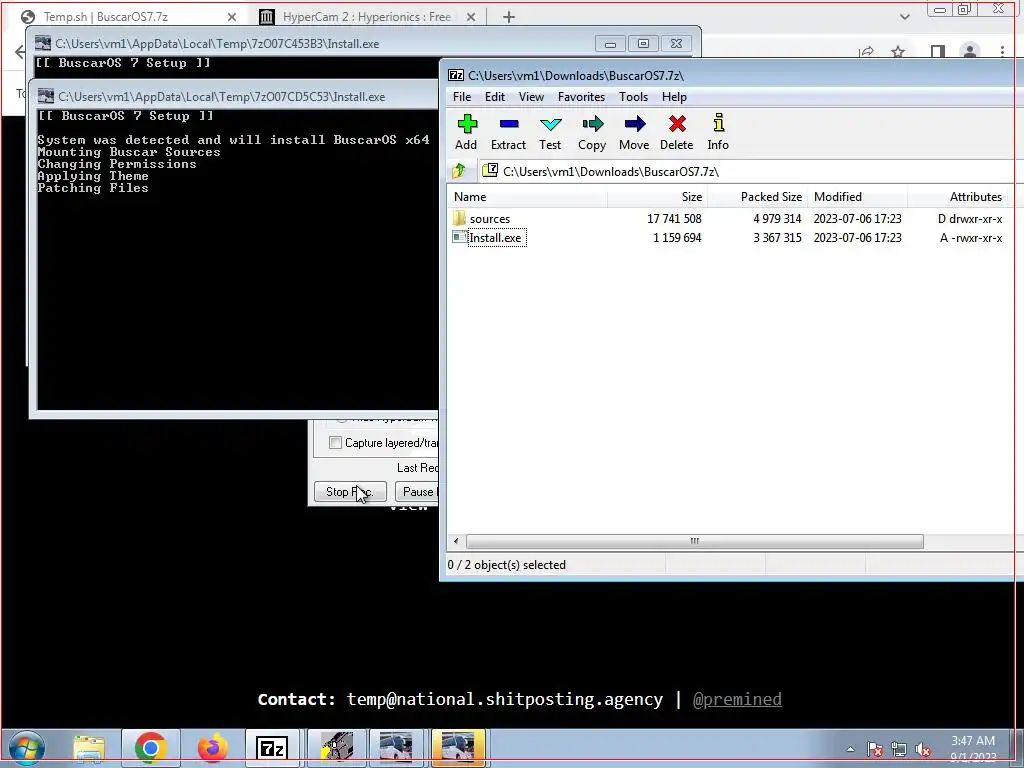Open Action Center flag in tray
1024x768 pixels.
tap(874, 749)
